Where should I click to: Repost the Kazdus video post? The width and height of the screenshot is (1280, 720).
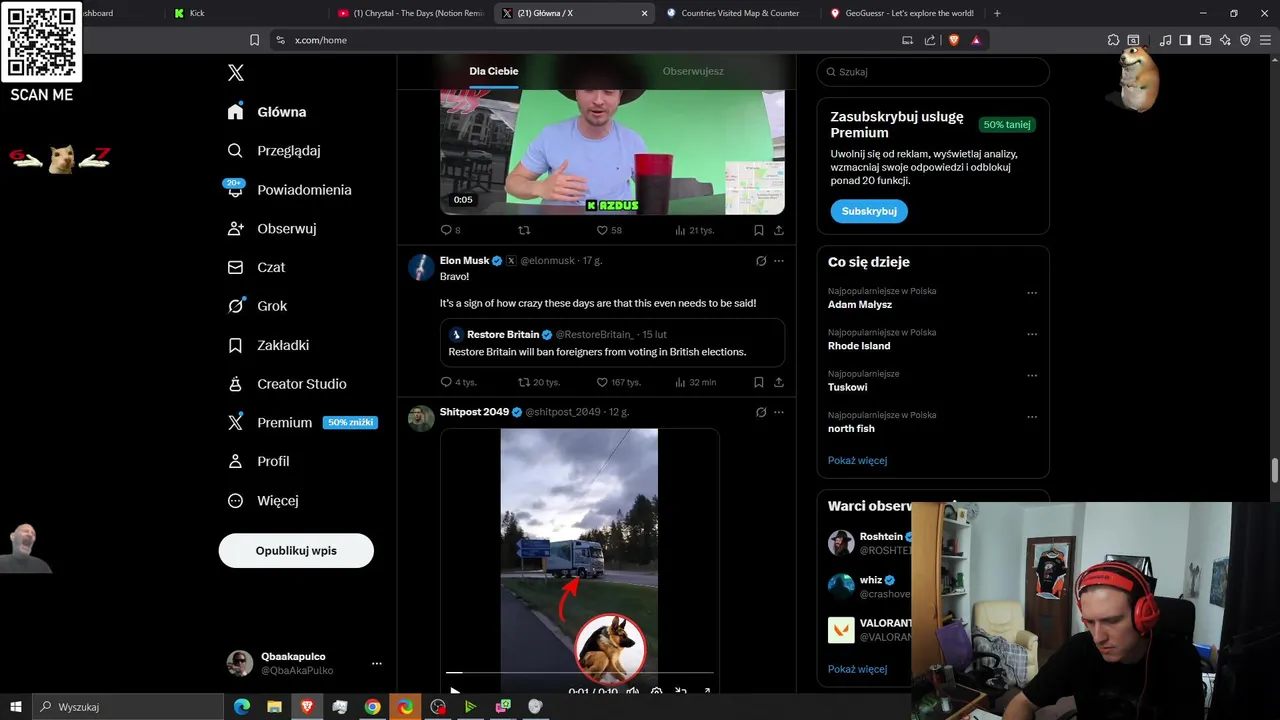(523, 230)
